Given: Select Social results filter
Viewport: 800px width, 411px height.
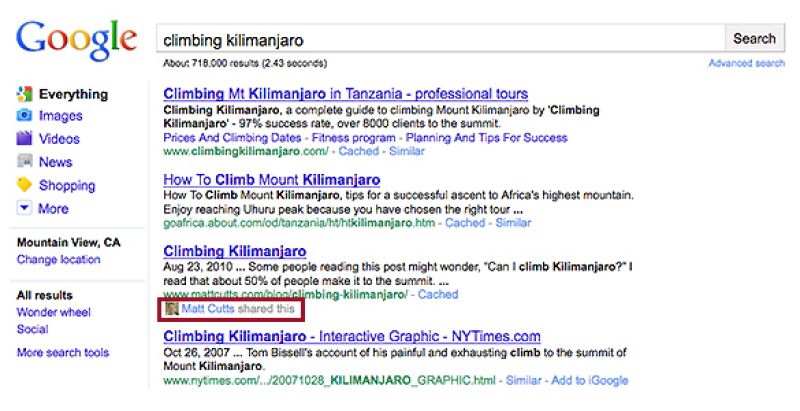Looking at the screenshot, I should [32, 329].
